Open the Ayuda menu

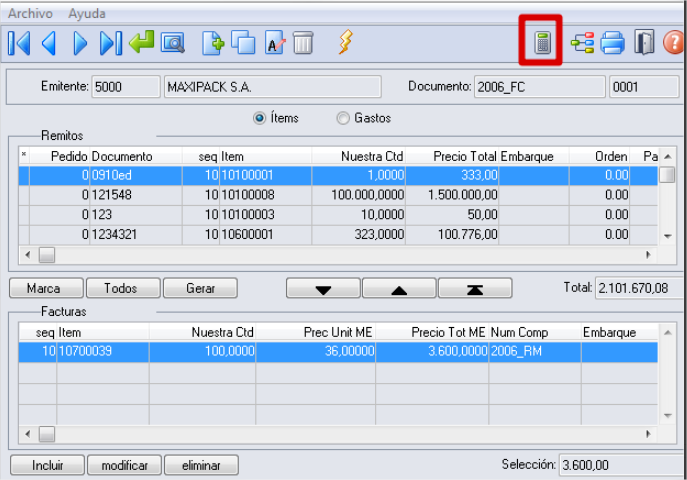(x=87, y=14)
